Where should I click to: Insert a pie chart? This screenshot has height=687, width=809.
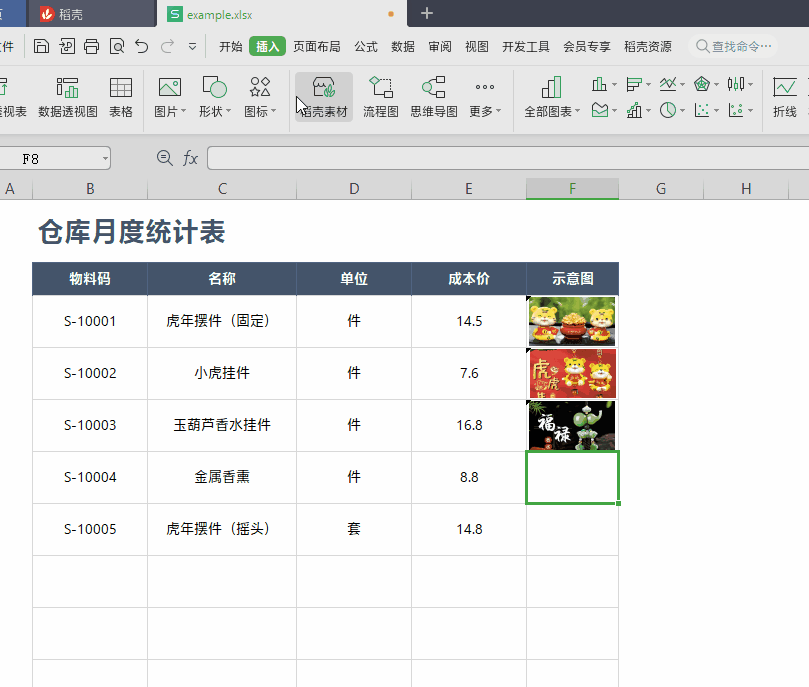coord(668,110)
